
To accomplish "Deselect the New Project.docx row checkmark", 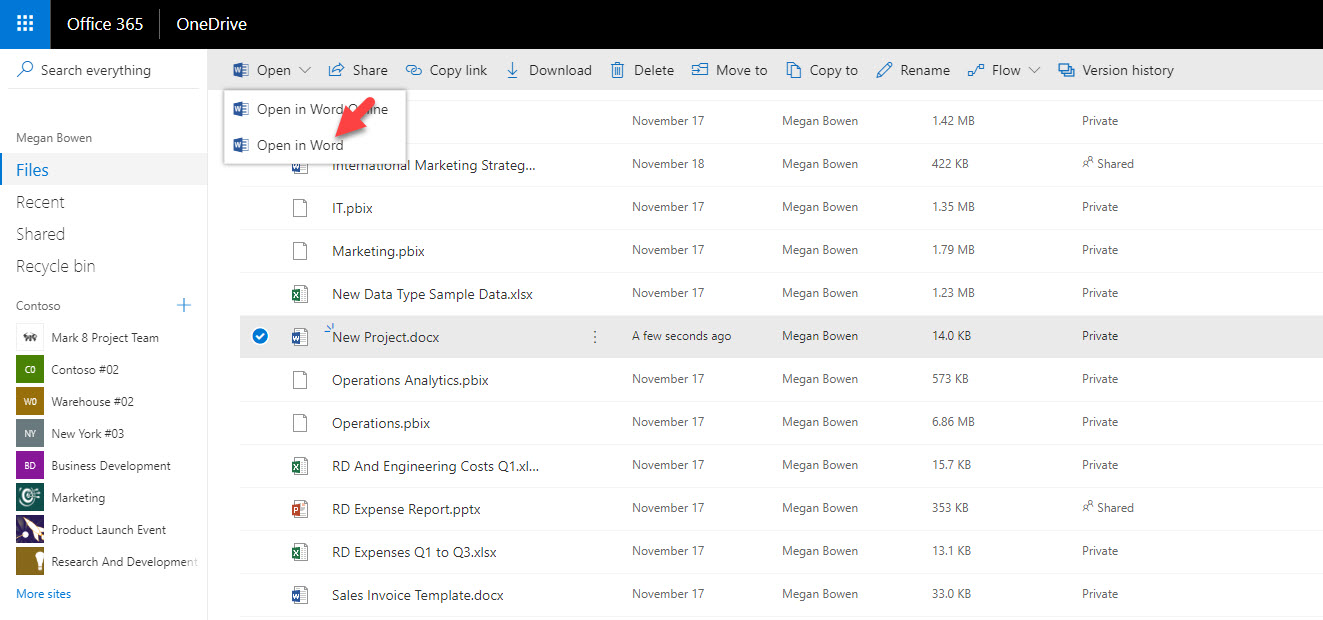I will pyautogui.click(x=260, y=336).
